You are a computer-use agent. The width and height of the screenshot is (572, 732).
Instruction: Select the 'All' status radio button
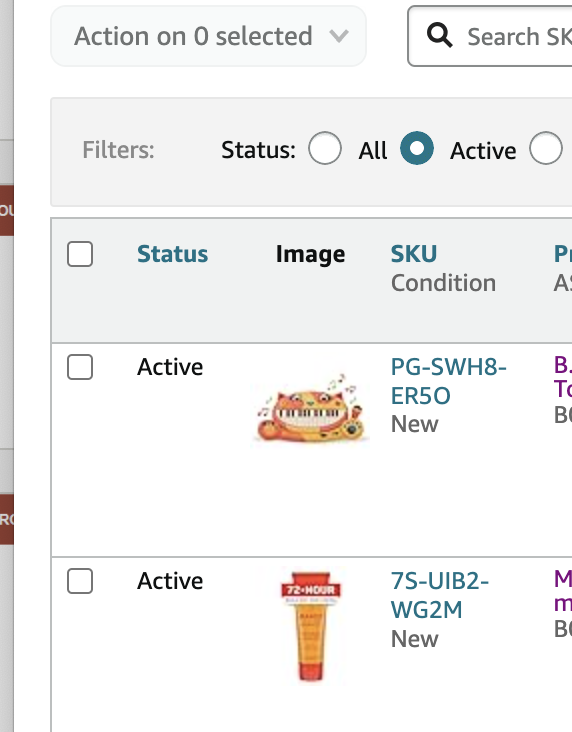(325, 148)
